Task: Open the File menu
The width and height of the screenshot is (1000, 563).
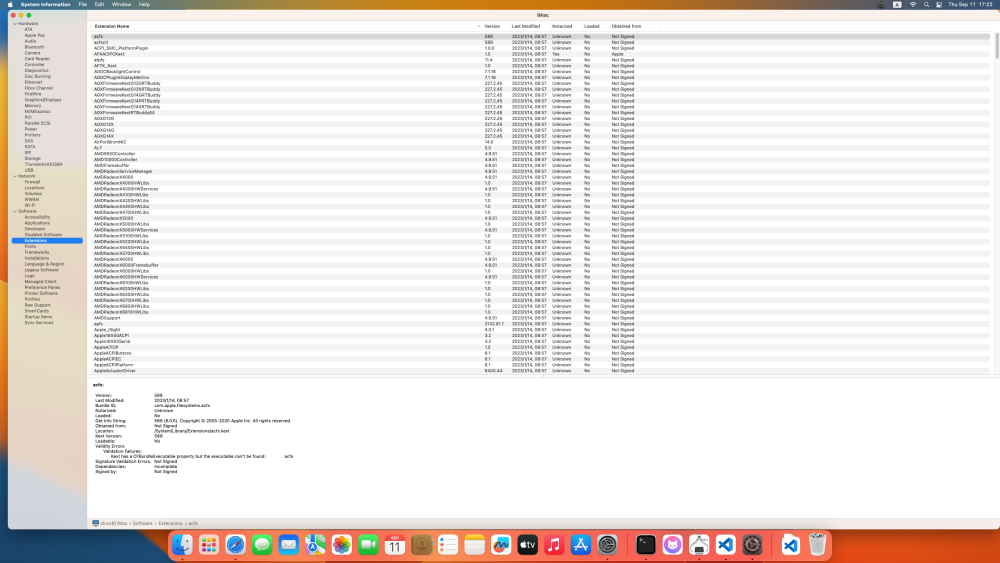Action: (x=83, y=4)
